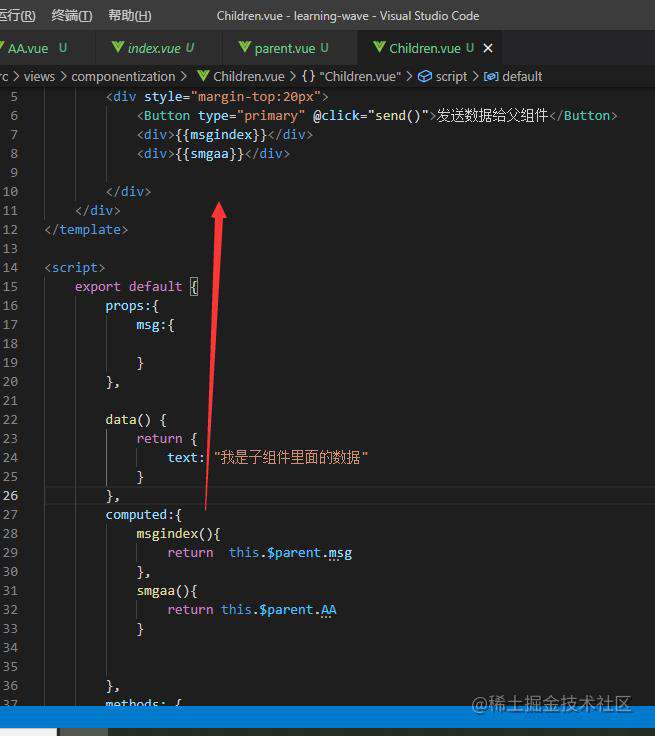Viewport: 655px width, 736px height.
Task: Click line number 5 in the gutter
Action: click(x=14, y=97)
